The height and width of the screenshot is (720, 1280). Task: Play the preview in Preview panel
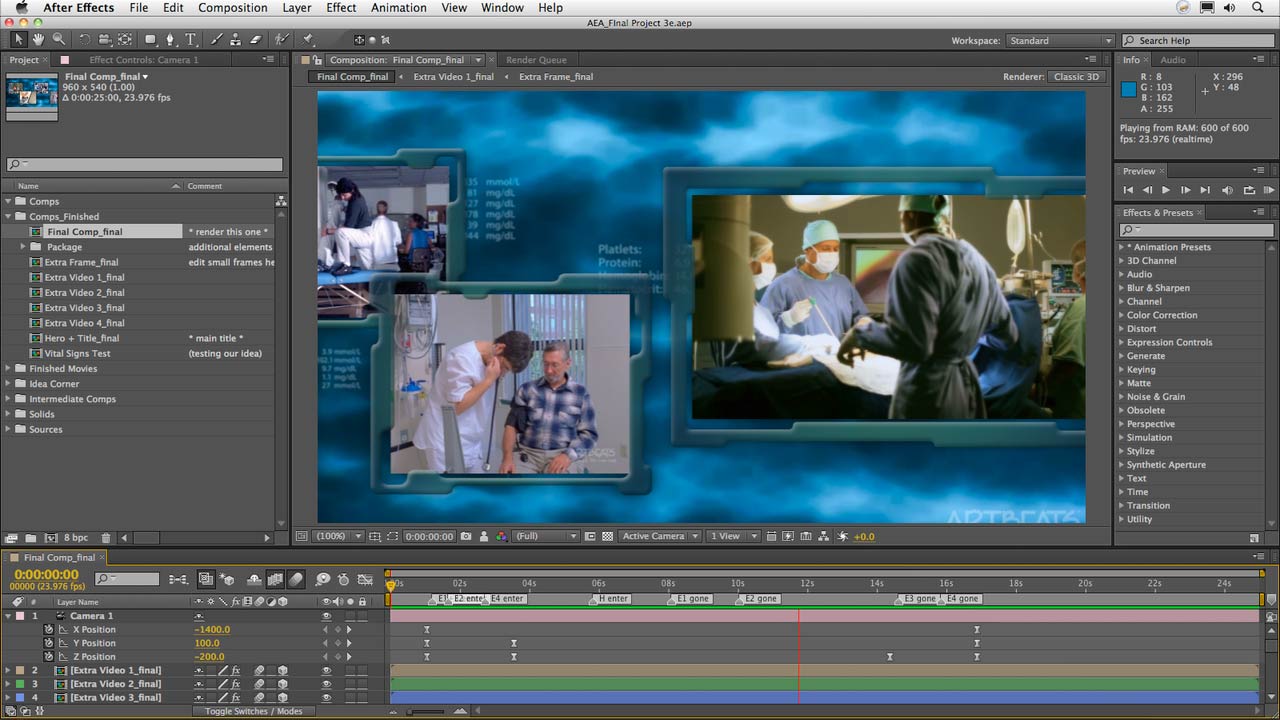(x=1166, y=190)
